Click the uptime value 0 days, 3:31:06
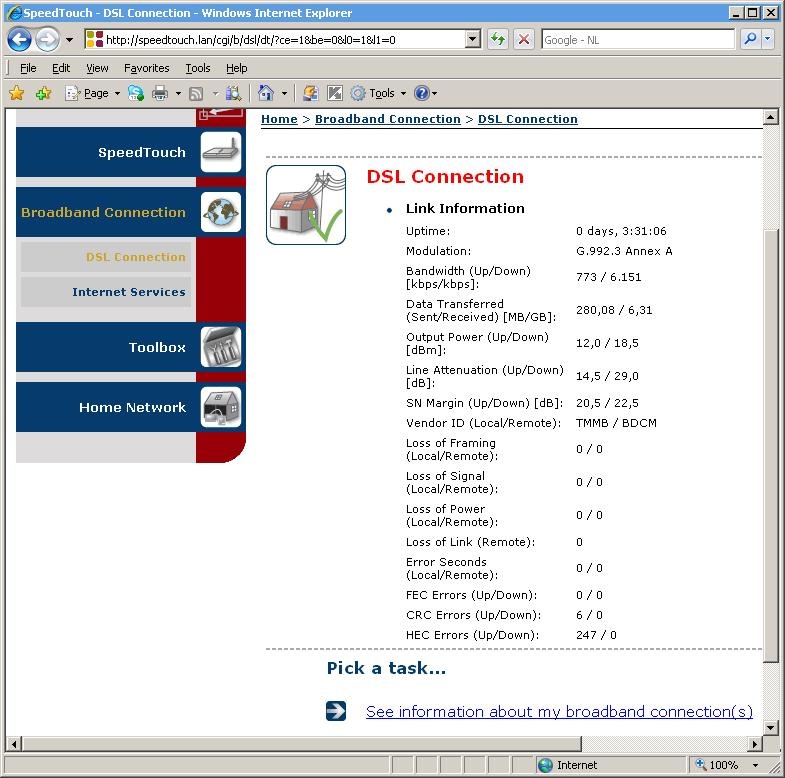 [x=621, y=231]
